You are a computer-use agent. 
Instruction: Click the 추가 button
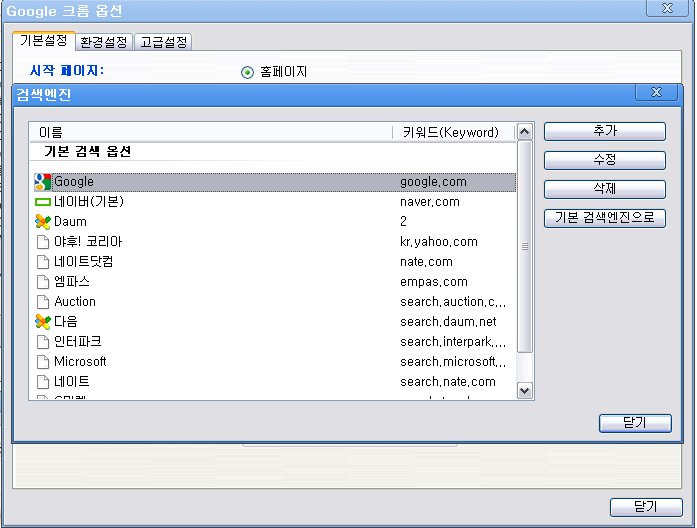(605, 131)
